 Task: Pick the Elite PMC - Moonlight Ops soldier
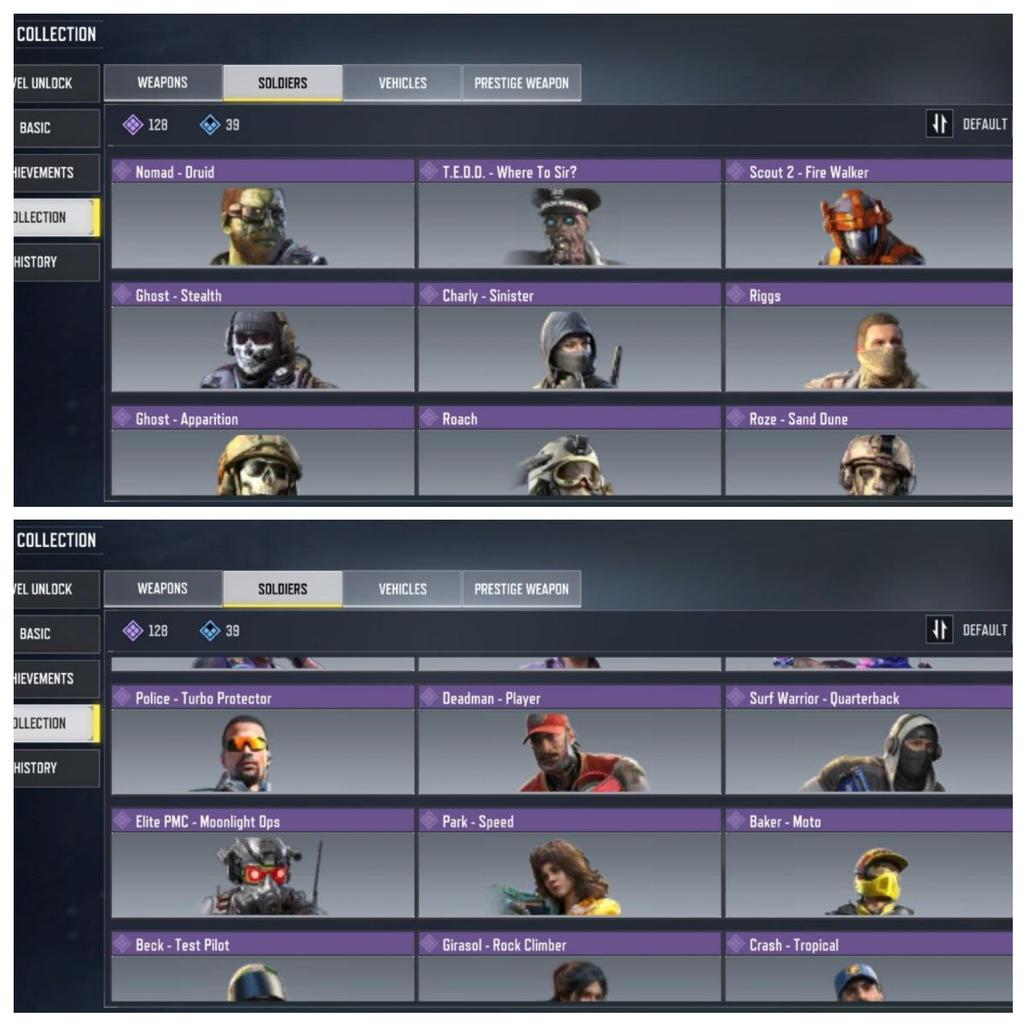click(263, 863)
